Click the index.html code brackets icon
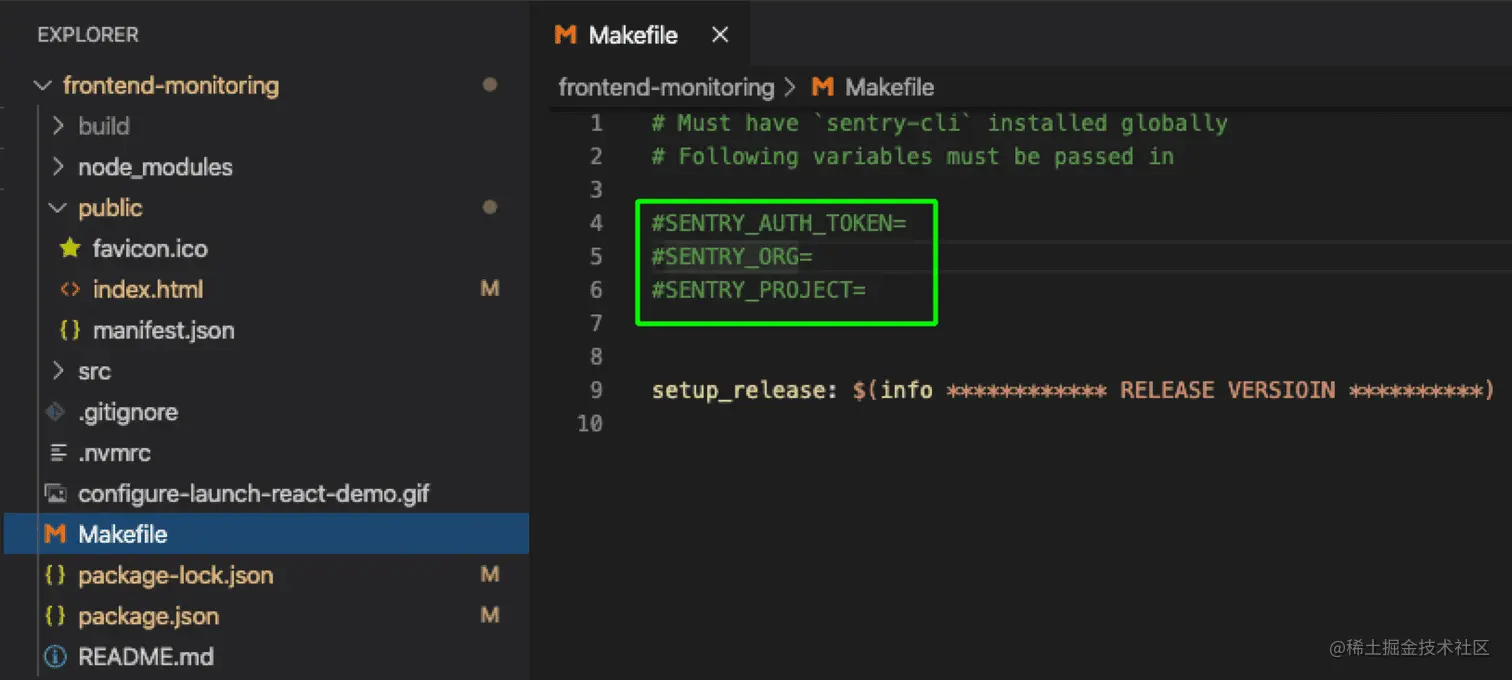The height and width of the screenshot is (680, 1512). pos(69,289)
